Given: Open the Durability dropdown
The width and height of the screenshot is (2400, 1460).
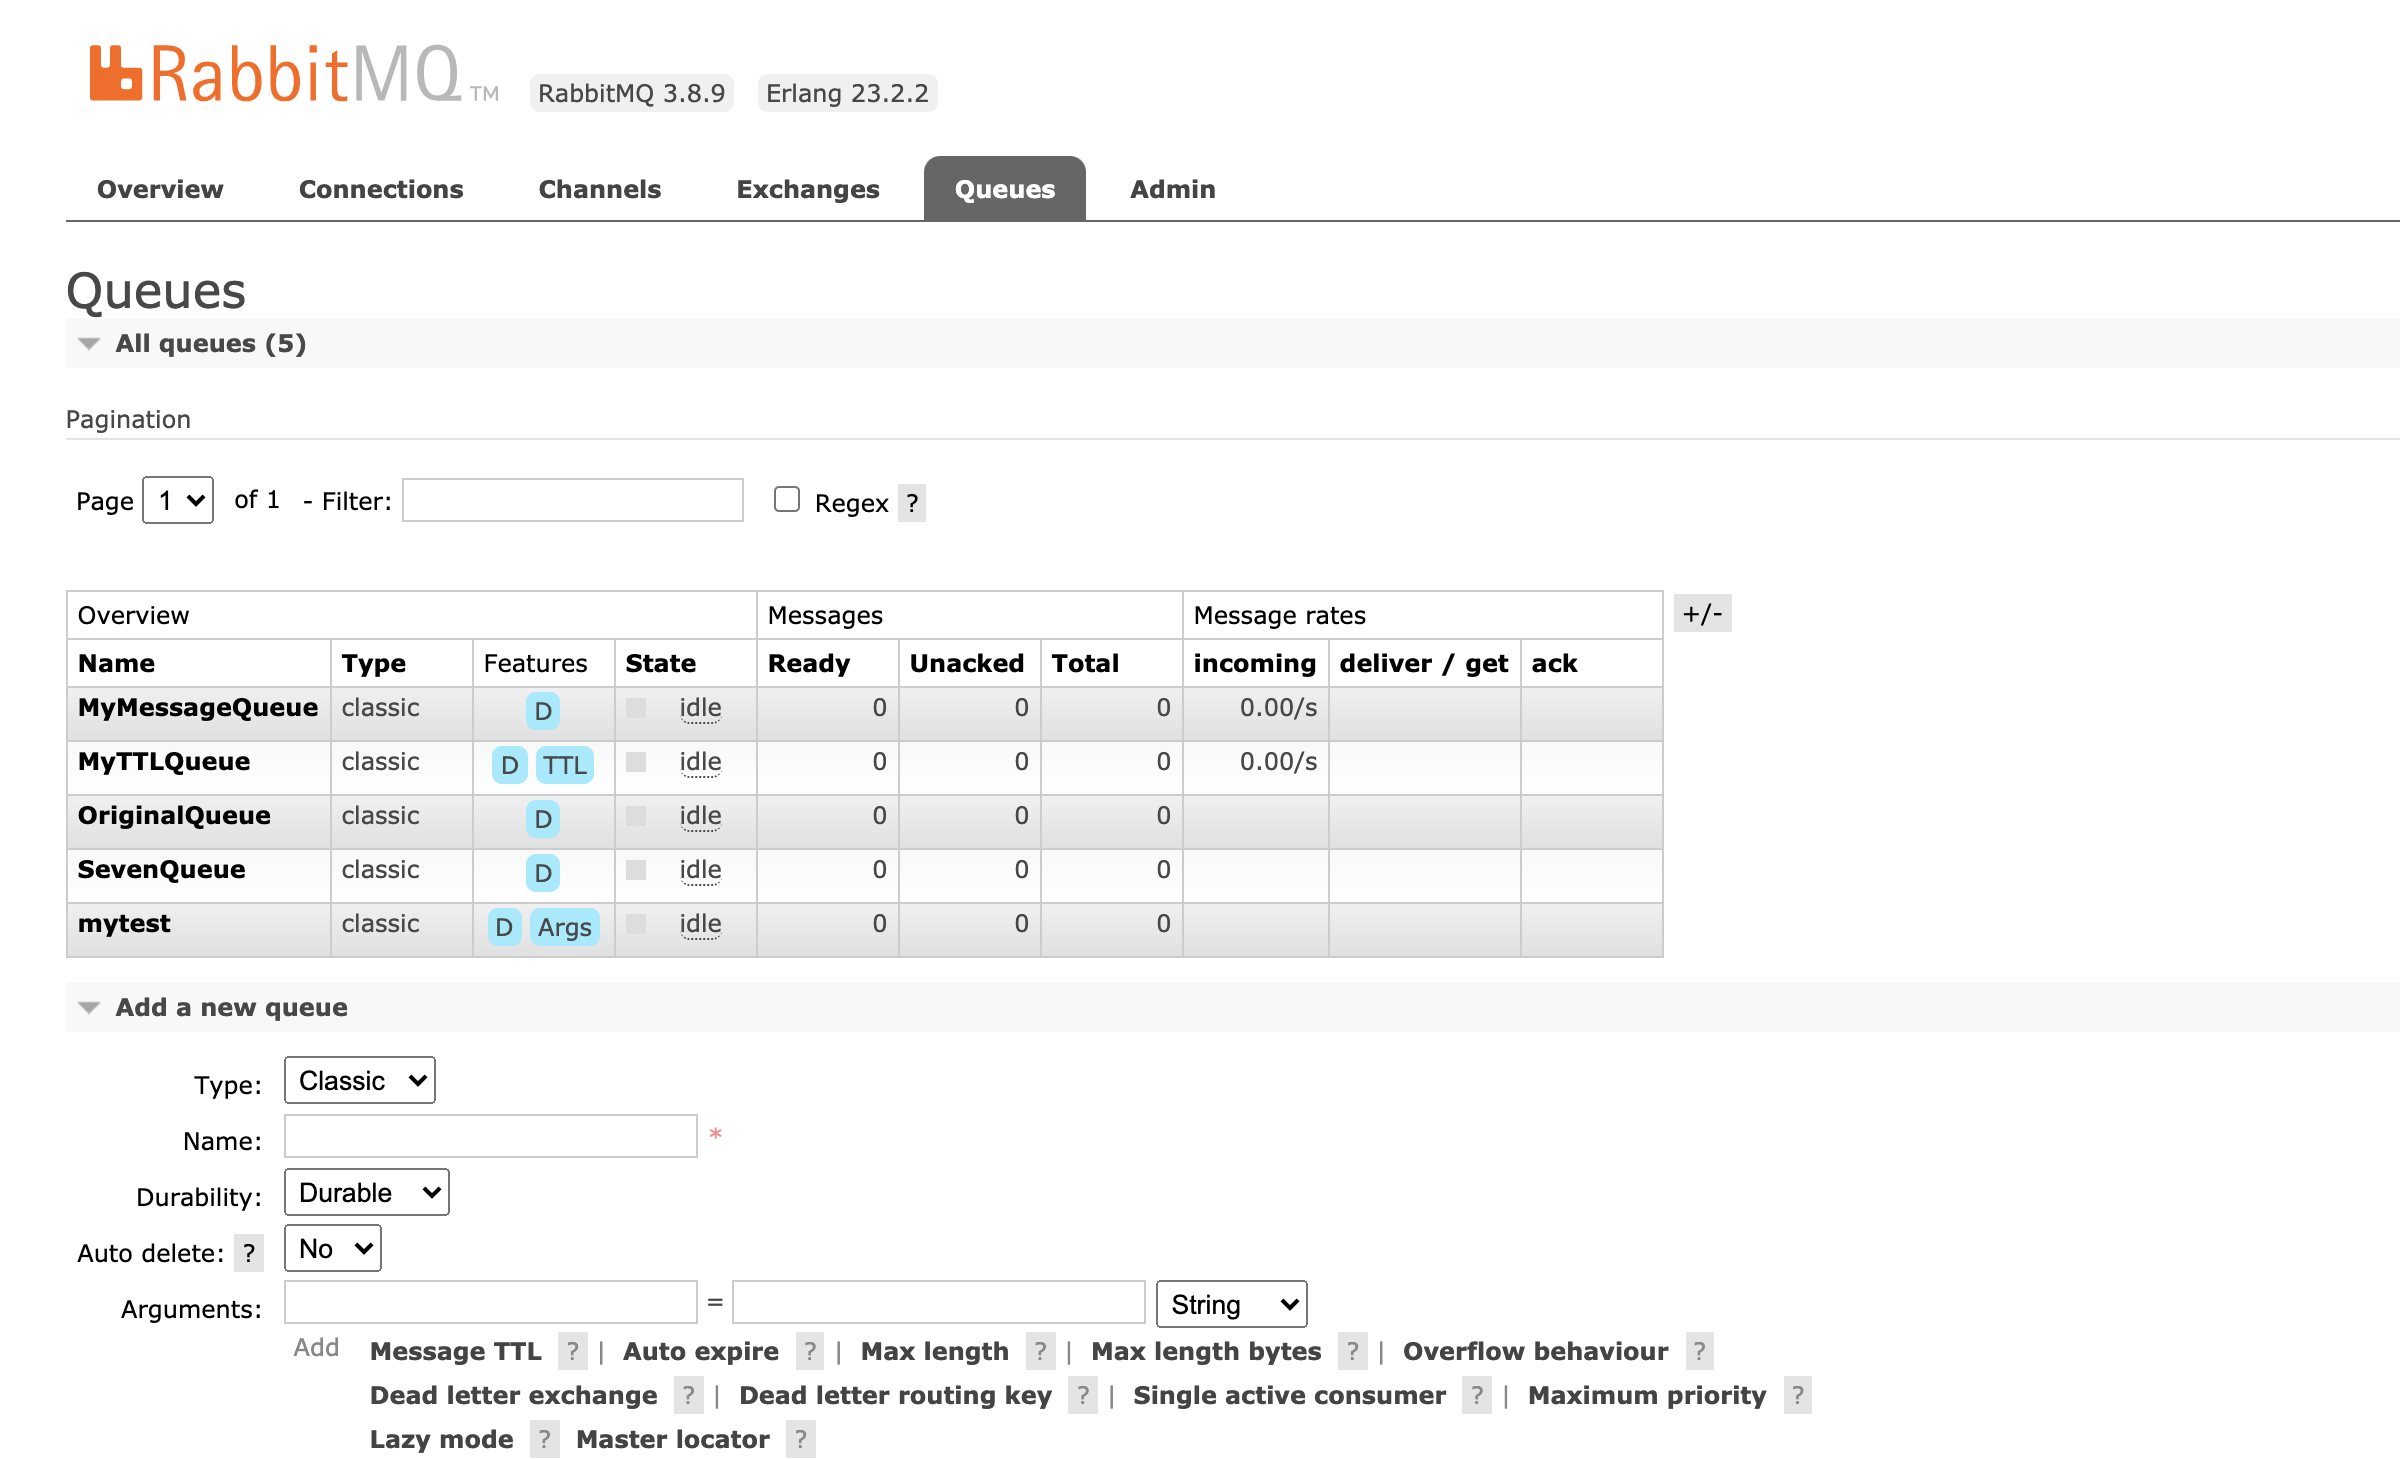Looking at the screenshot, I should click(367, 1192).
